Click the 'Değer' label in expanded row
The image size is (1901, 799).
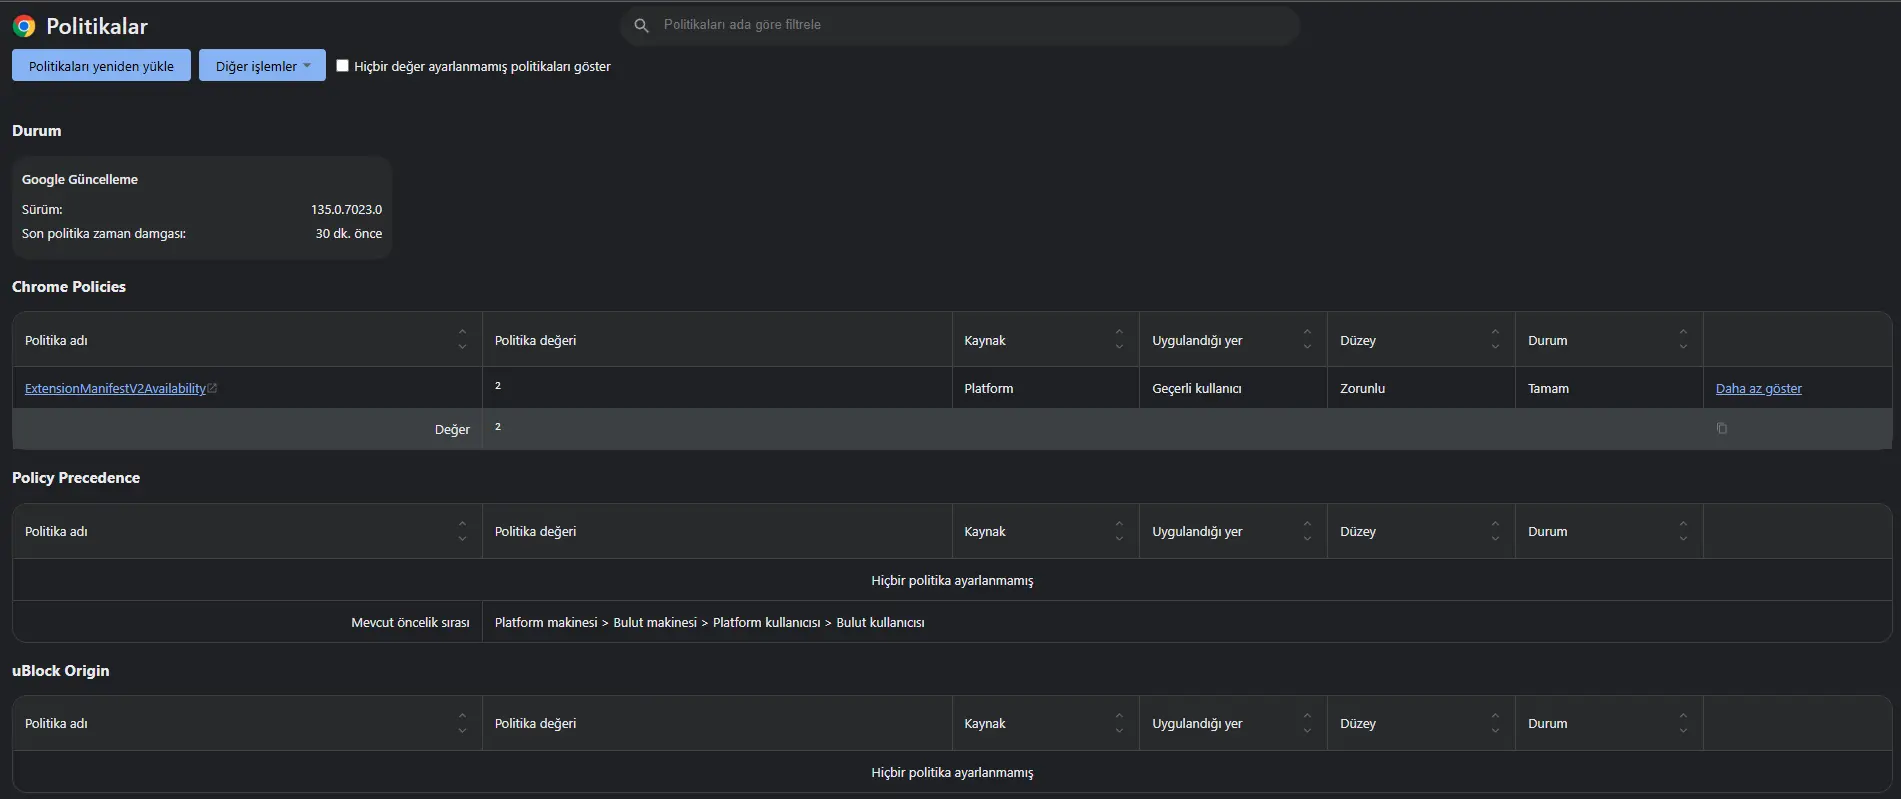pyautogui.click(x=452, y=430)
